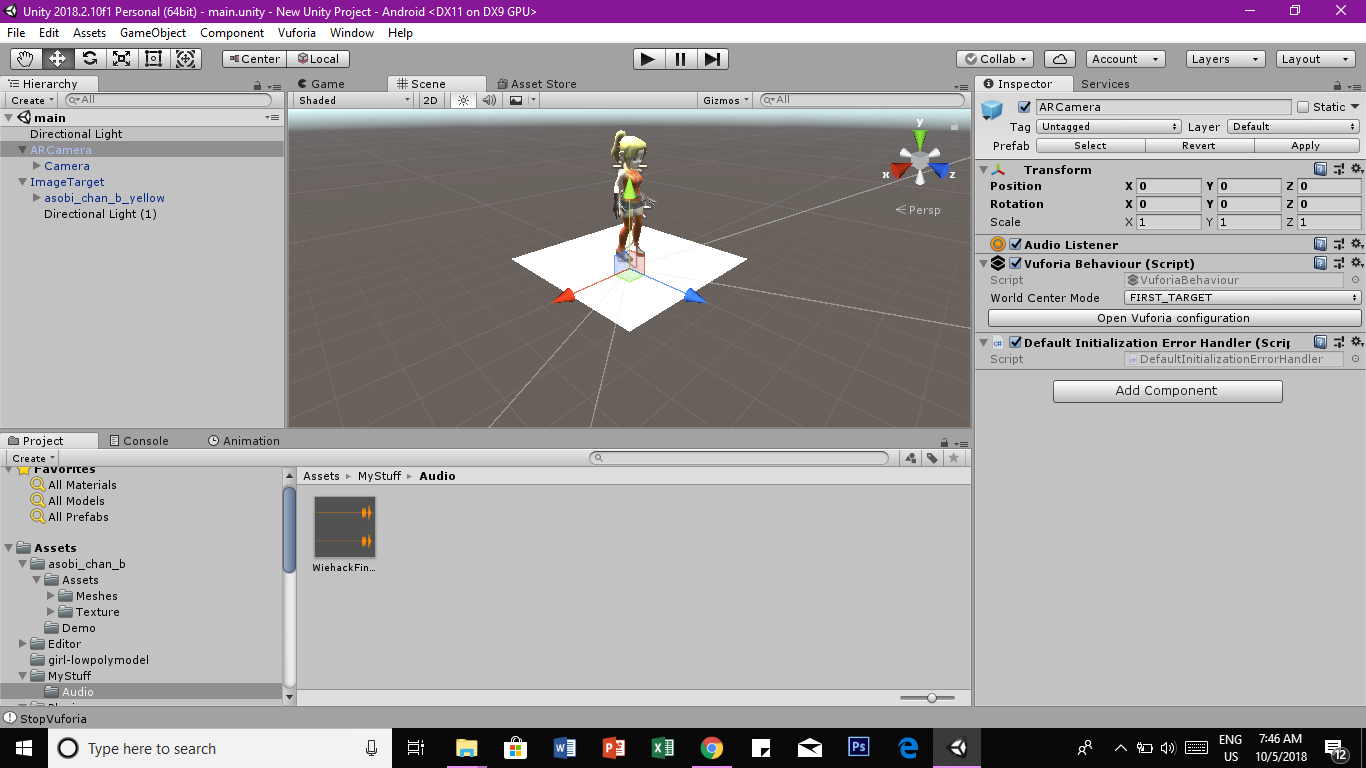The image size is (1366, 768).
Task: Click prefab Select button
Action: pos(1090,146)
